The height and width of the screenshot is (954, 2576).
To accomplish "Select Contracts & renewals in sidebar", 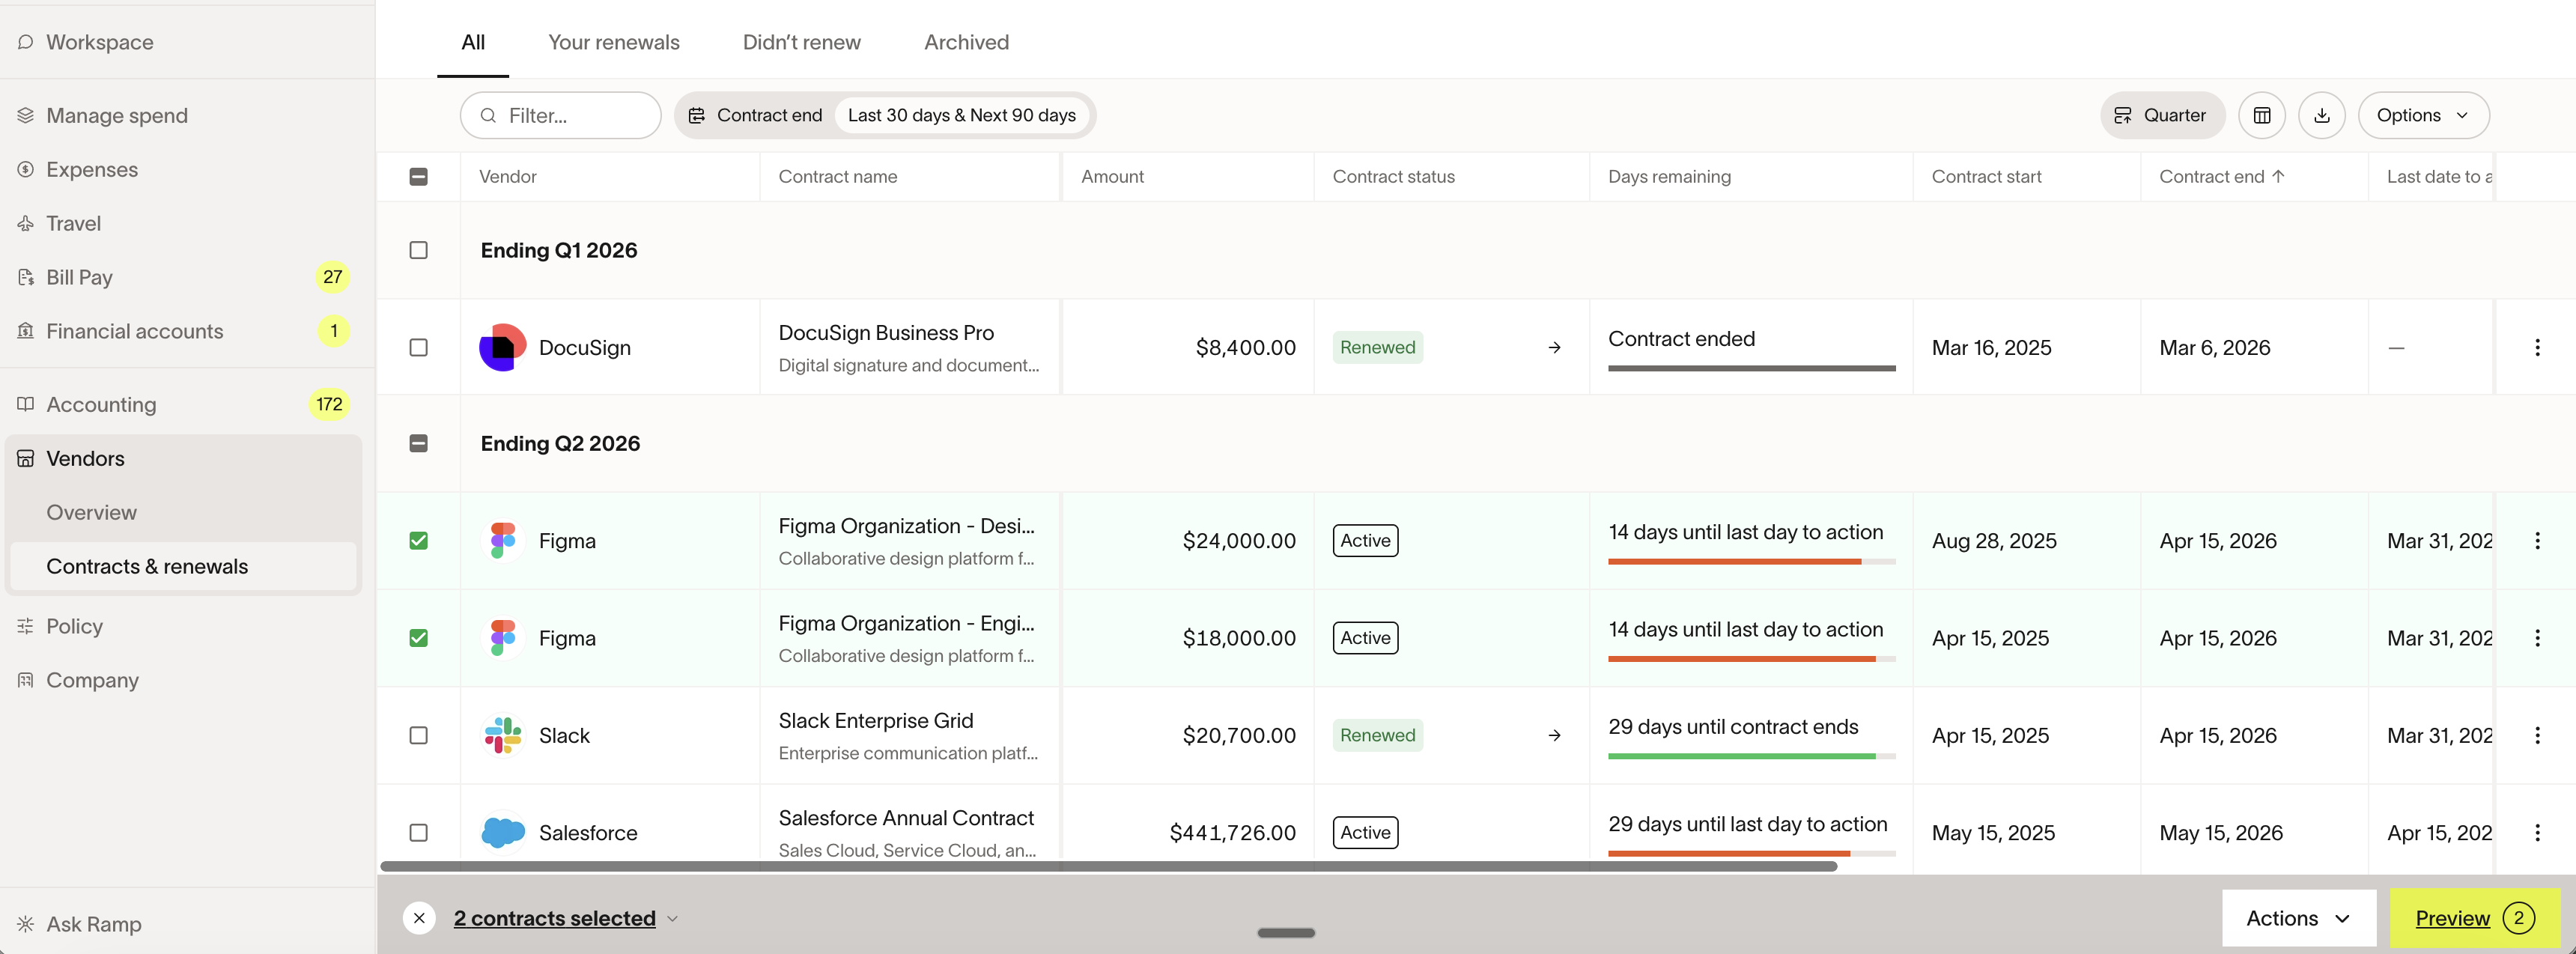I will [x=183, y=567].
